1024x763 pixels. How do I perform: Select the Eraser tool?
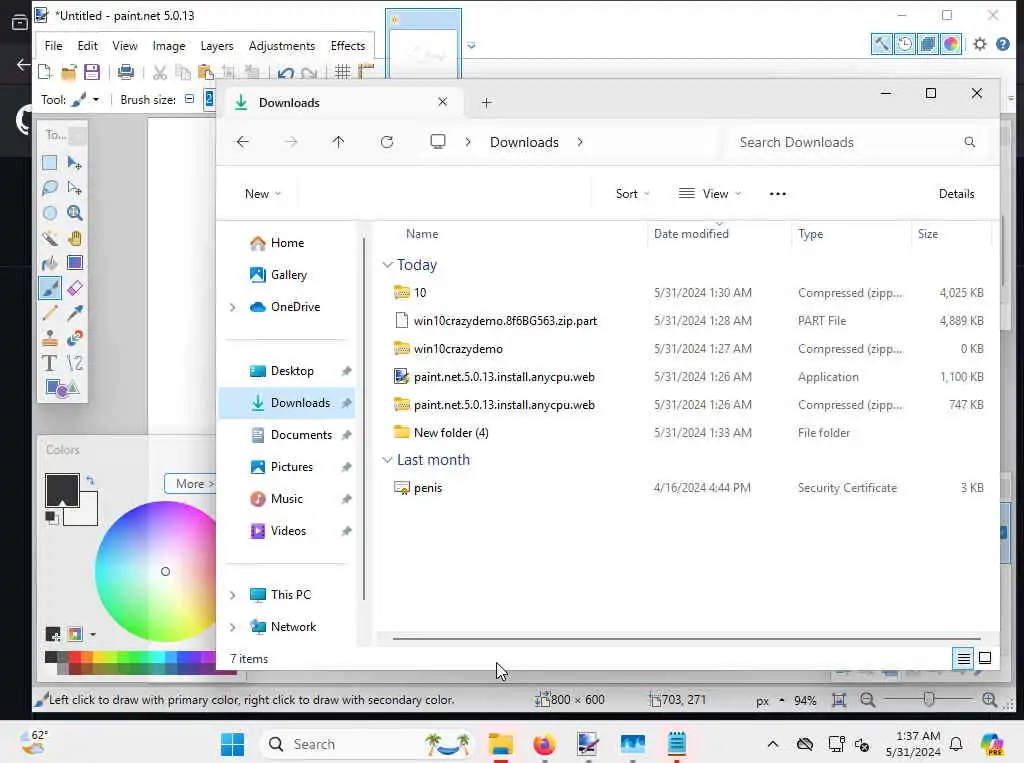[74, 288]
